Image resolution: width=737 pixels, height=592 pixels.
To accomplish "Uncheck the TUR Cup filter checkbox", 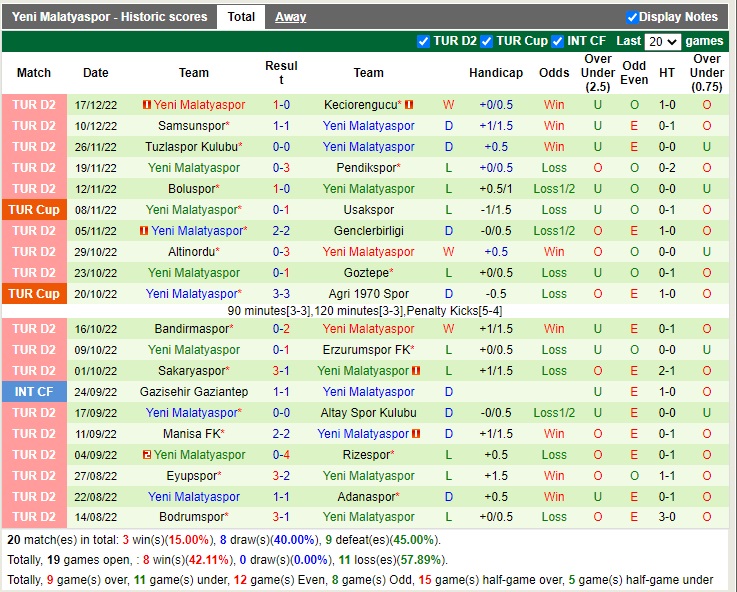I will pyautogui.click(x=486, y=41).
